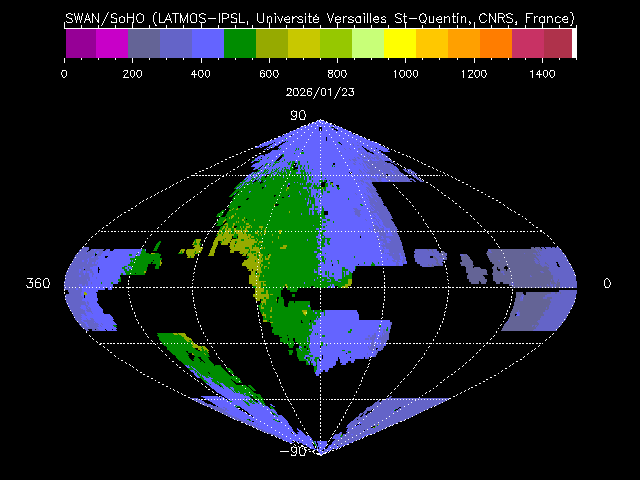Click the map's north pole apex

[320, 121]
